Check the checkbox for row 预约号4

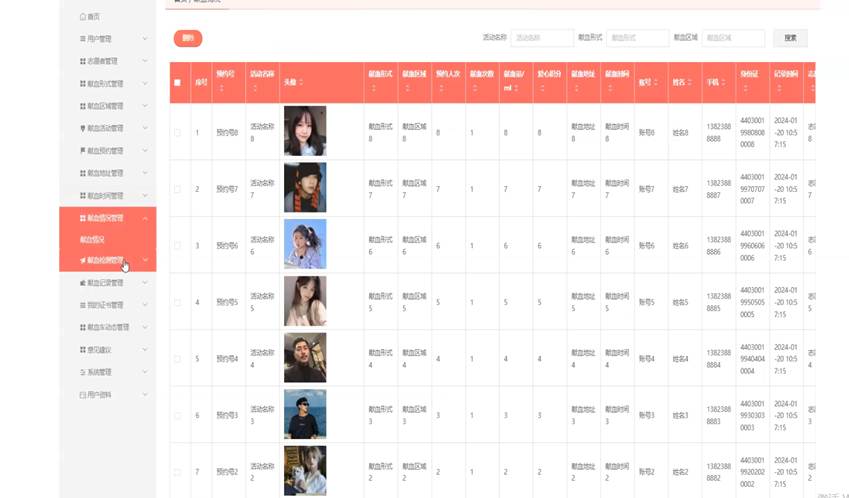tap(178, 359)
